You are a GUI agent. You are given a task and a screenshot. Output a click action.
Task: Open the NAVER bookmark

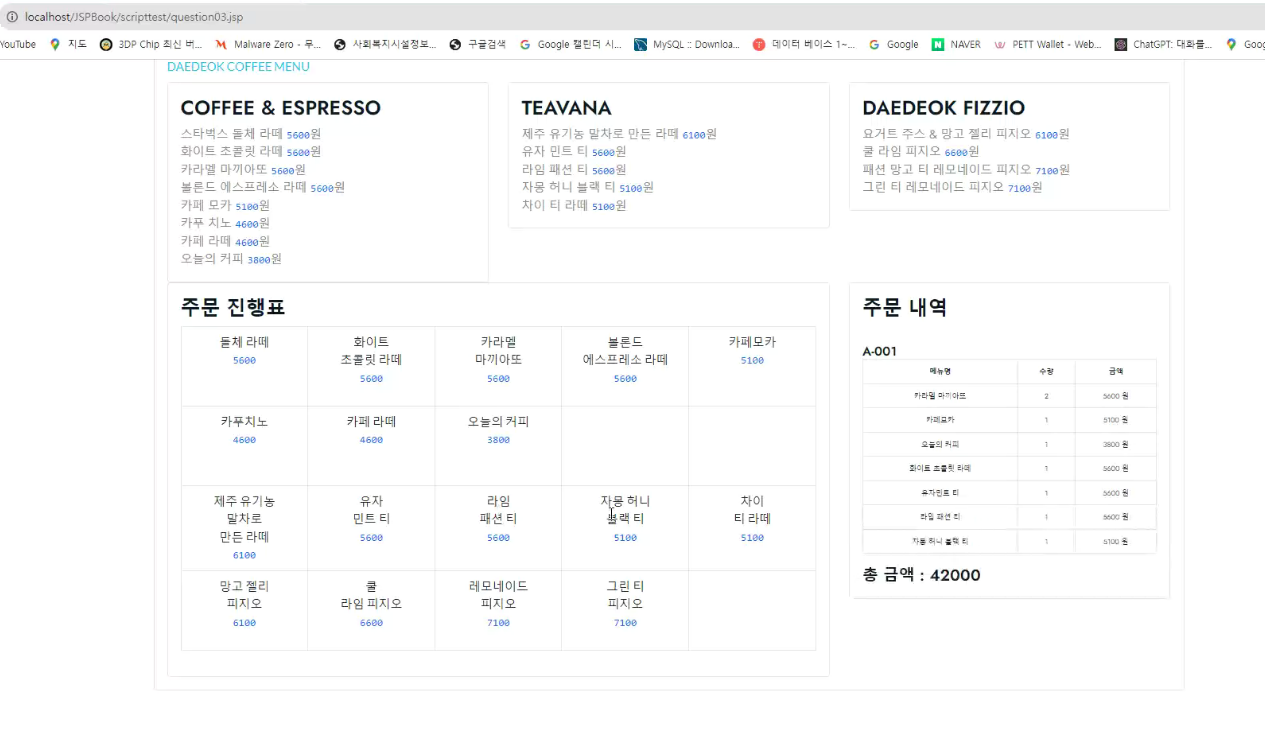tap(956, 44)
